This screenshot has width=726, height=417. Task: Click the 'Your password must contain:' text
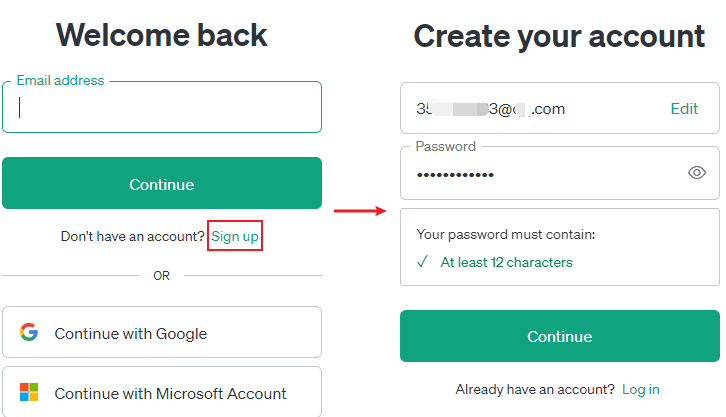505,235
